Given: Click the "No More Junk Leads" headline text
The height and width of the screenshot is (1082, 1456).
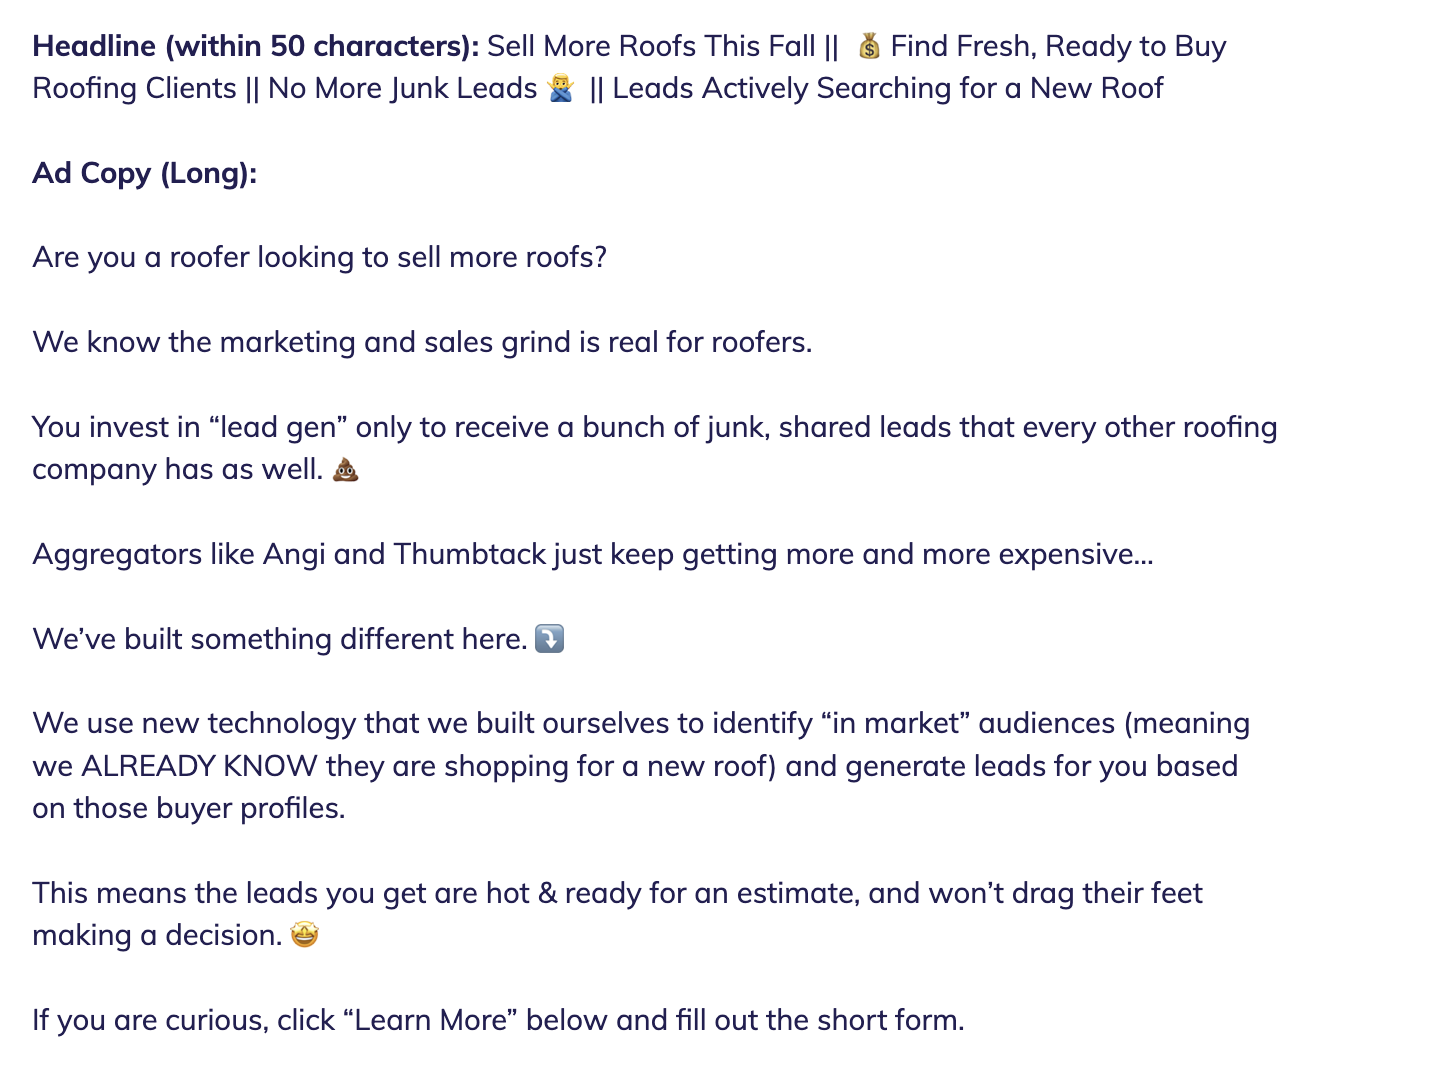Looking at the screenshot, I should point(402,89).
